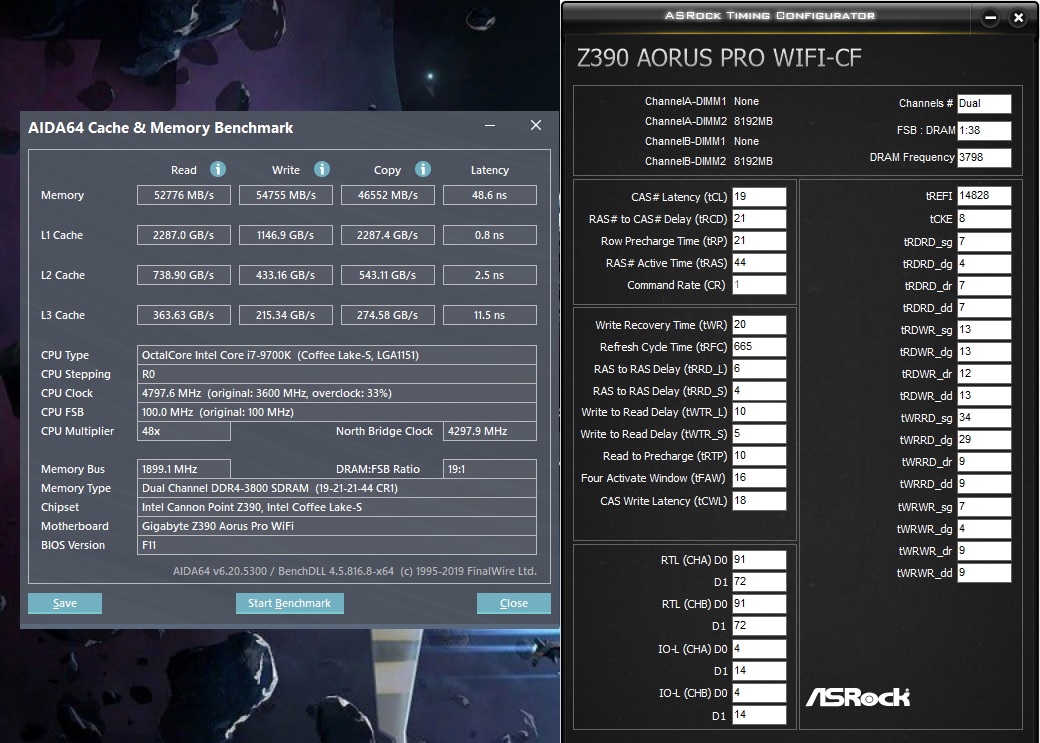Image resolution: width=1040 pixels, height=743 pixels.
Task: Click the DRAM Frequency 3798 field
Action: 984,157
